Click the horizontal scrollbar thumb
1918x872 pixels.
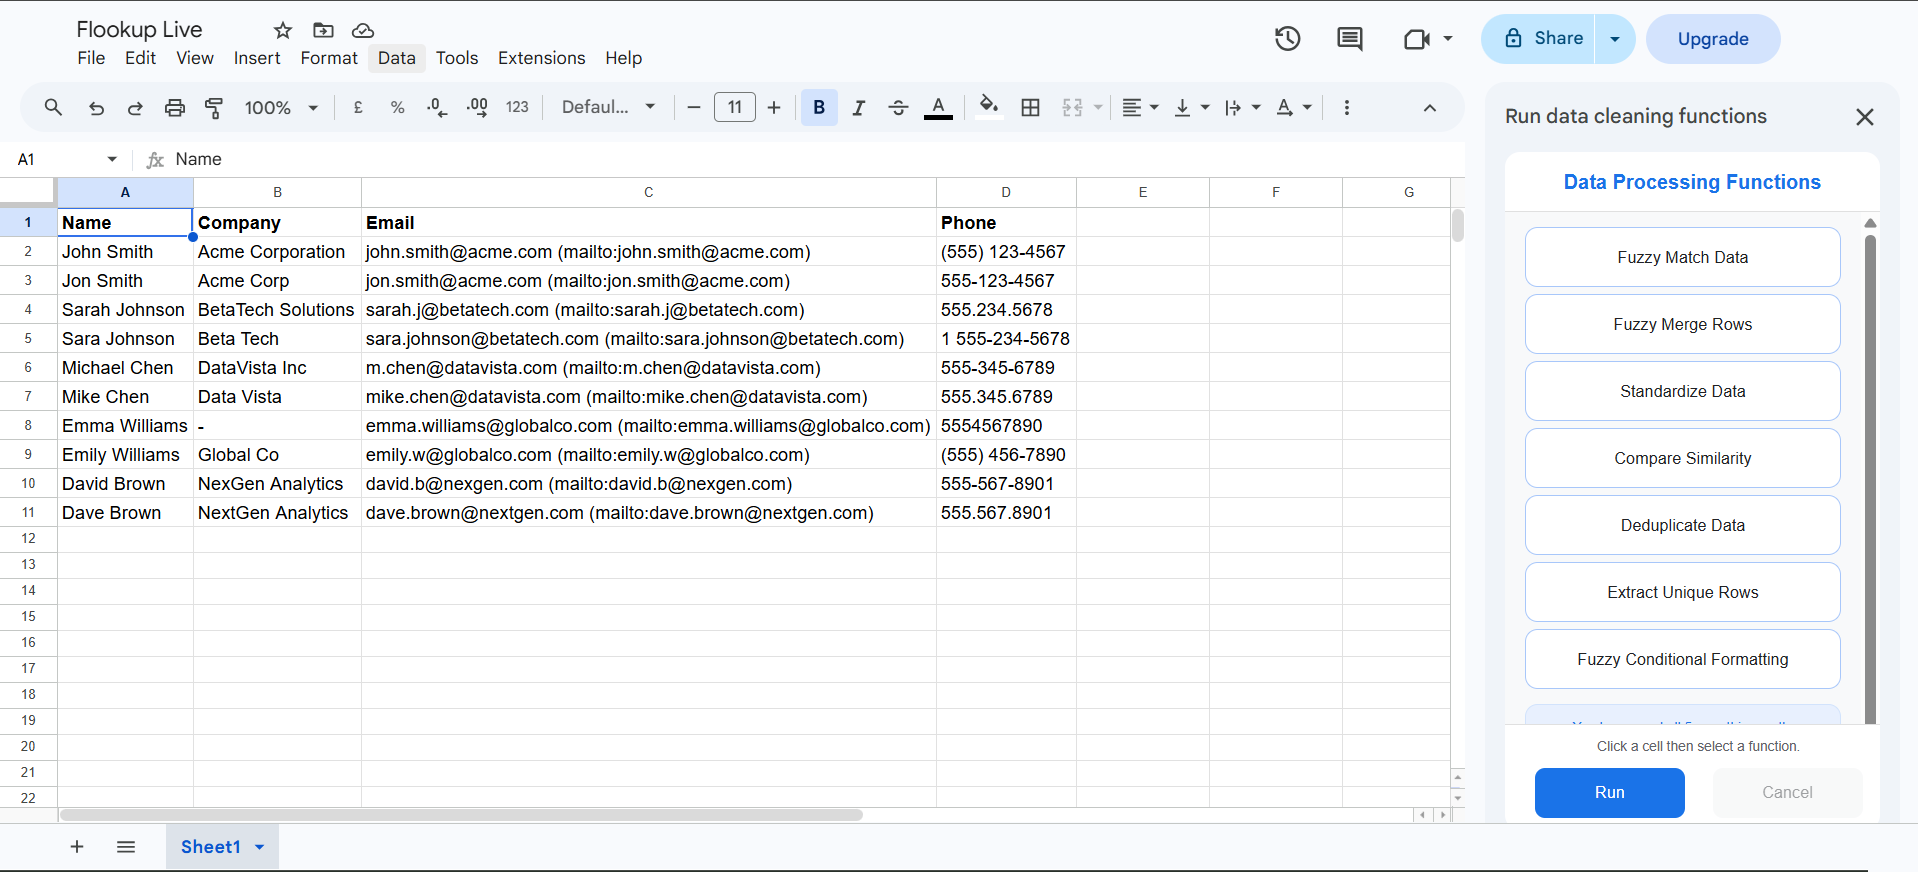pos(461,815)
